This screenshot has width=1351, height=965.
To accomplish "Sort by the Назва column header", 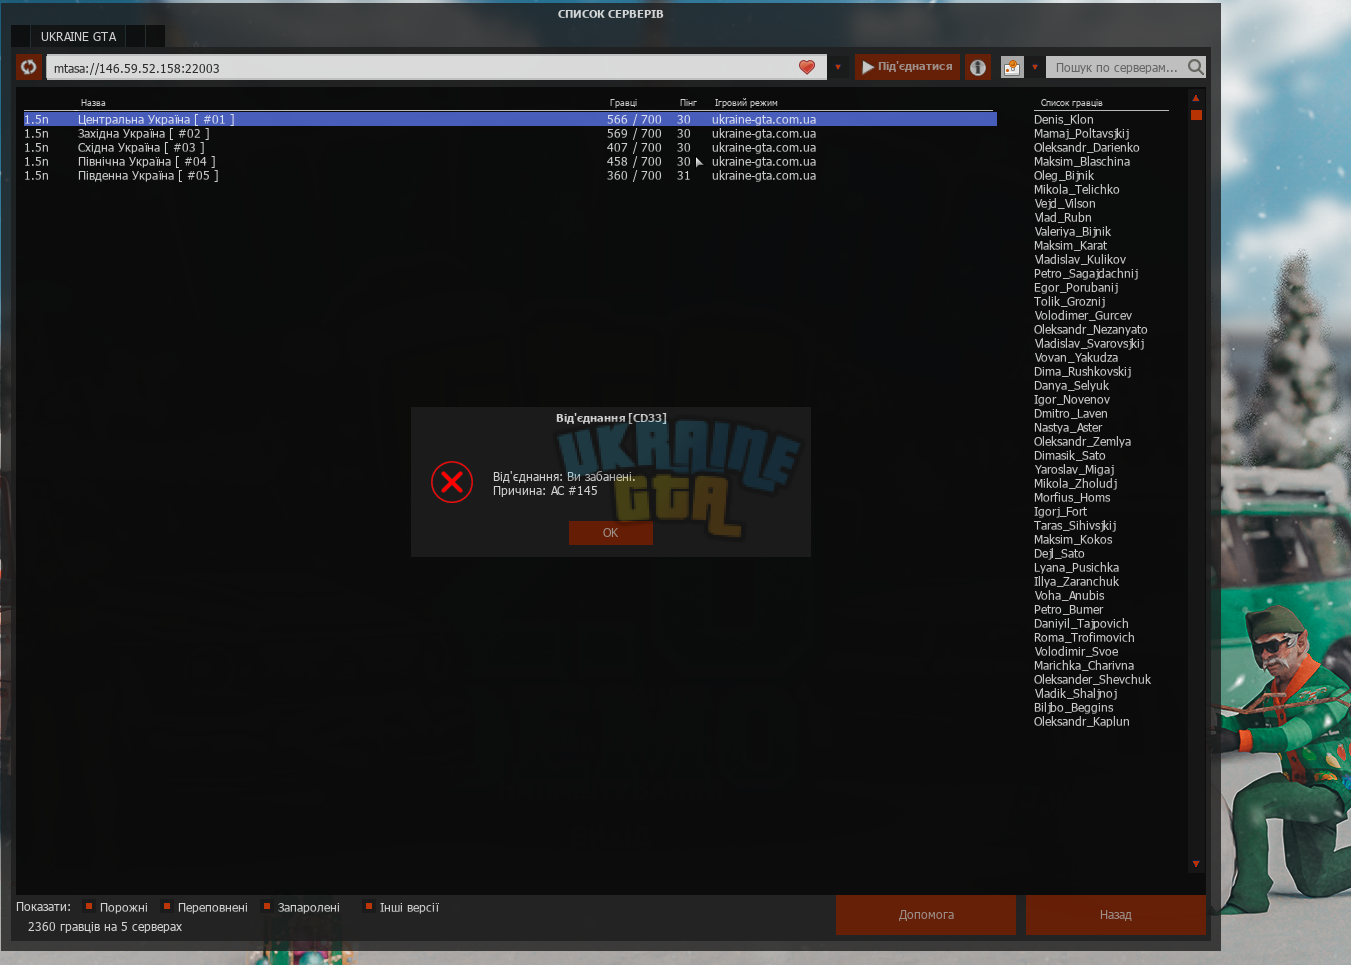I will pyautogui.click(x=93, y=103).
